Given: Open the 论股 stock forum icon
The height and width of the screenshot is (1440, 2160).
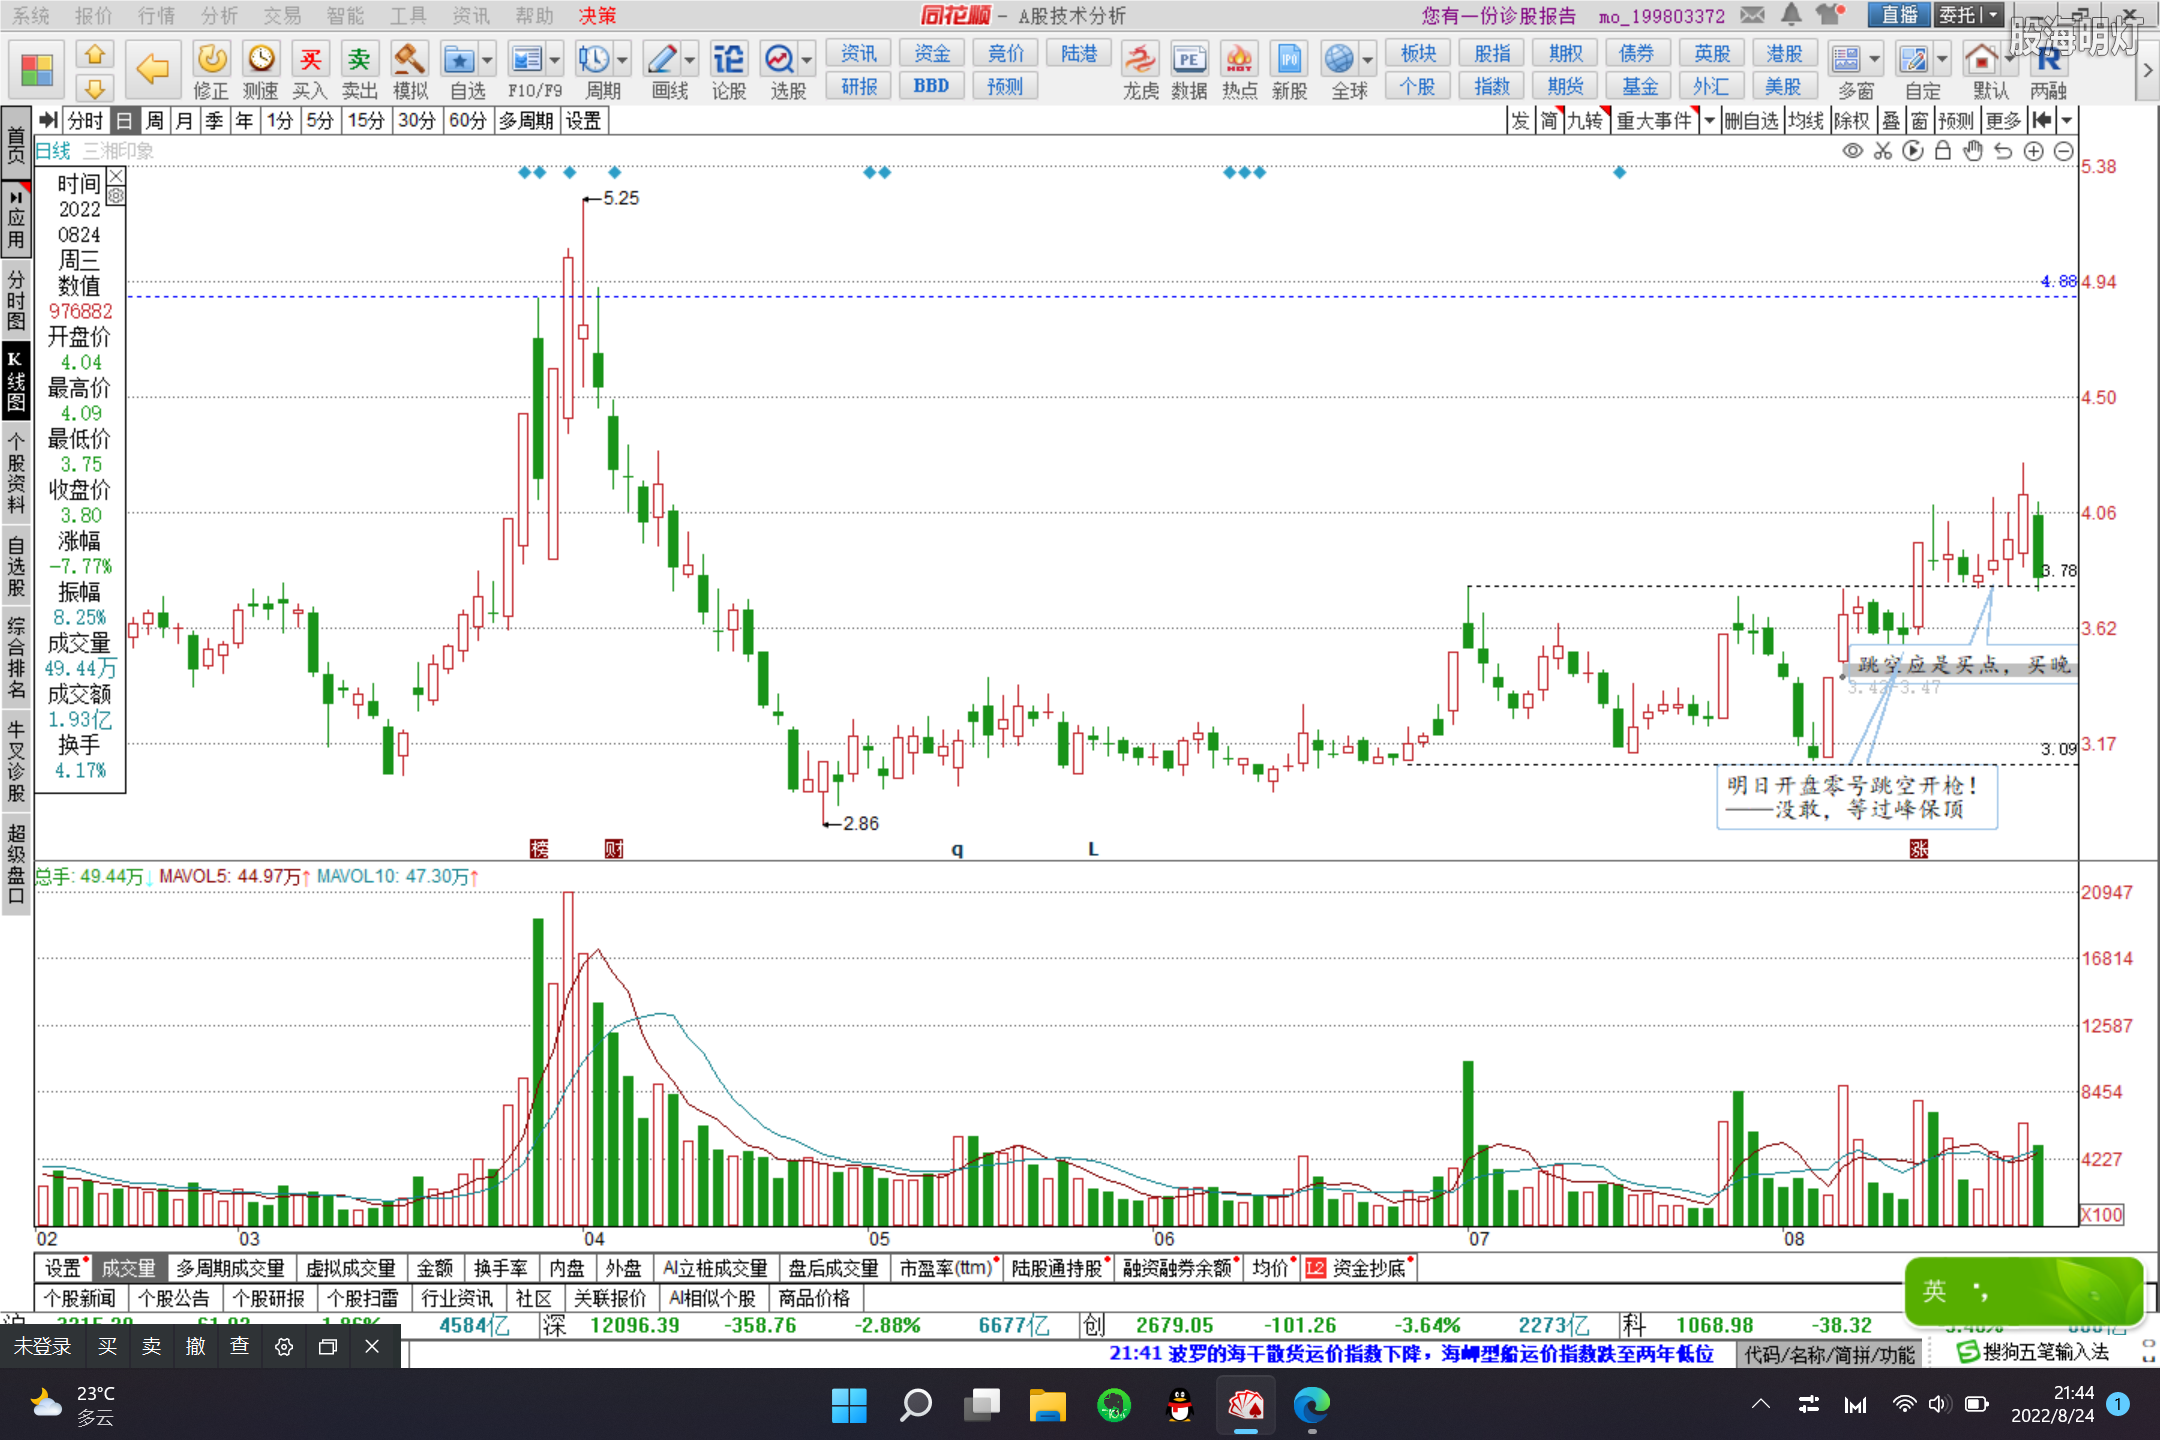Looking at the screenshot, I should (x=729, y=70).
